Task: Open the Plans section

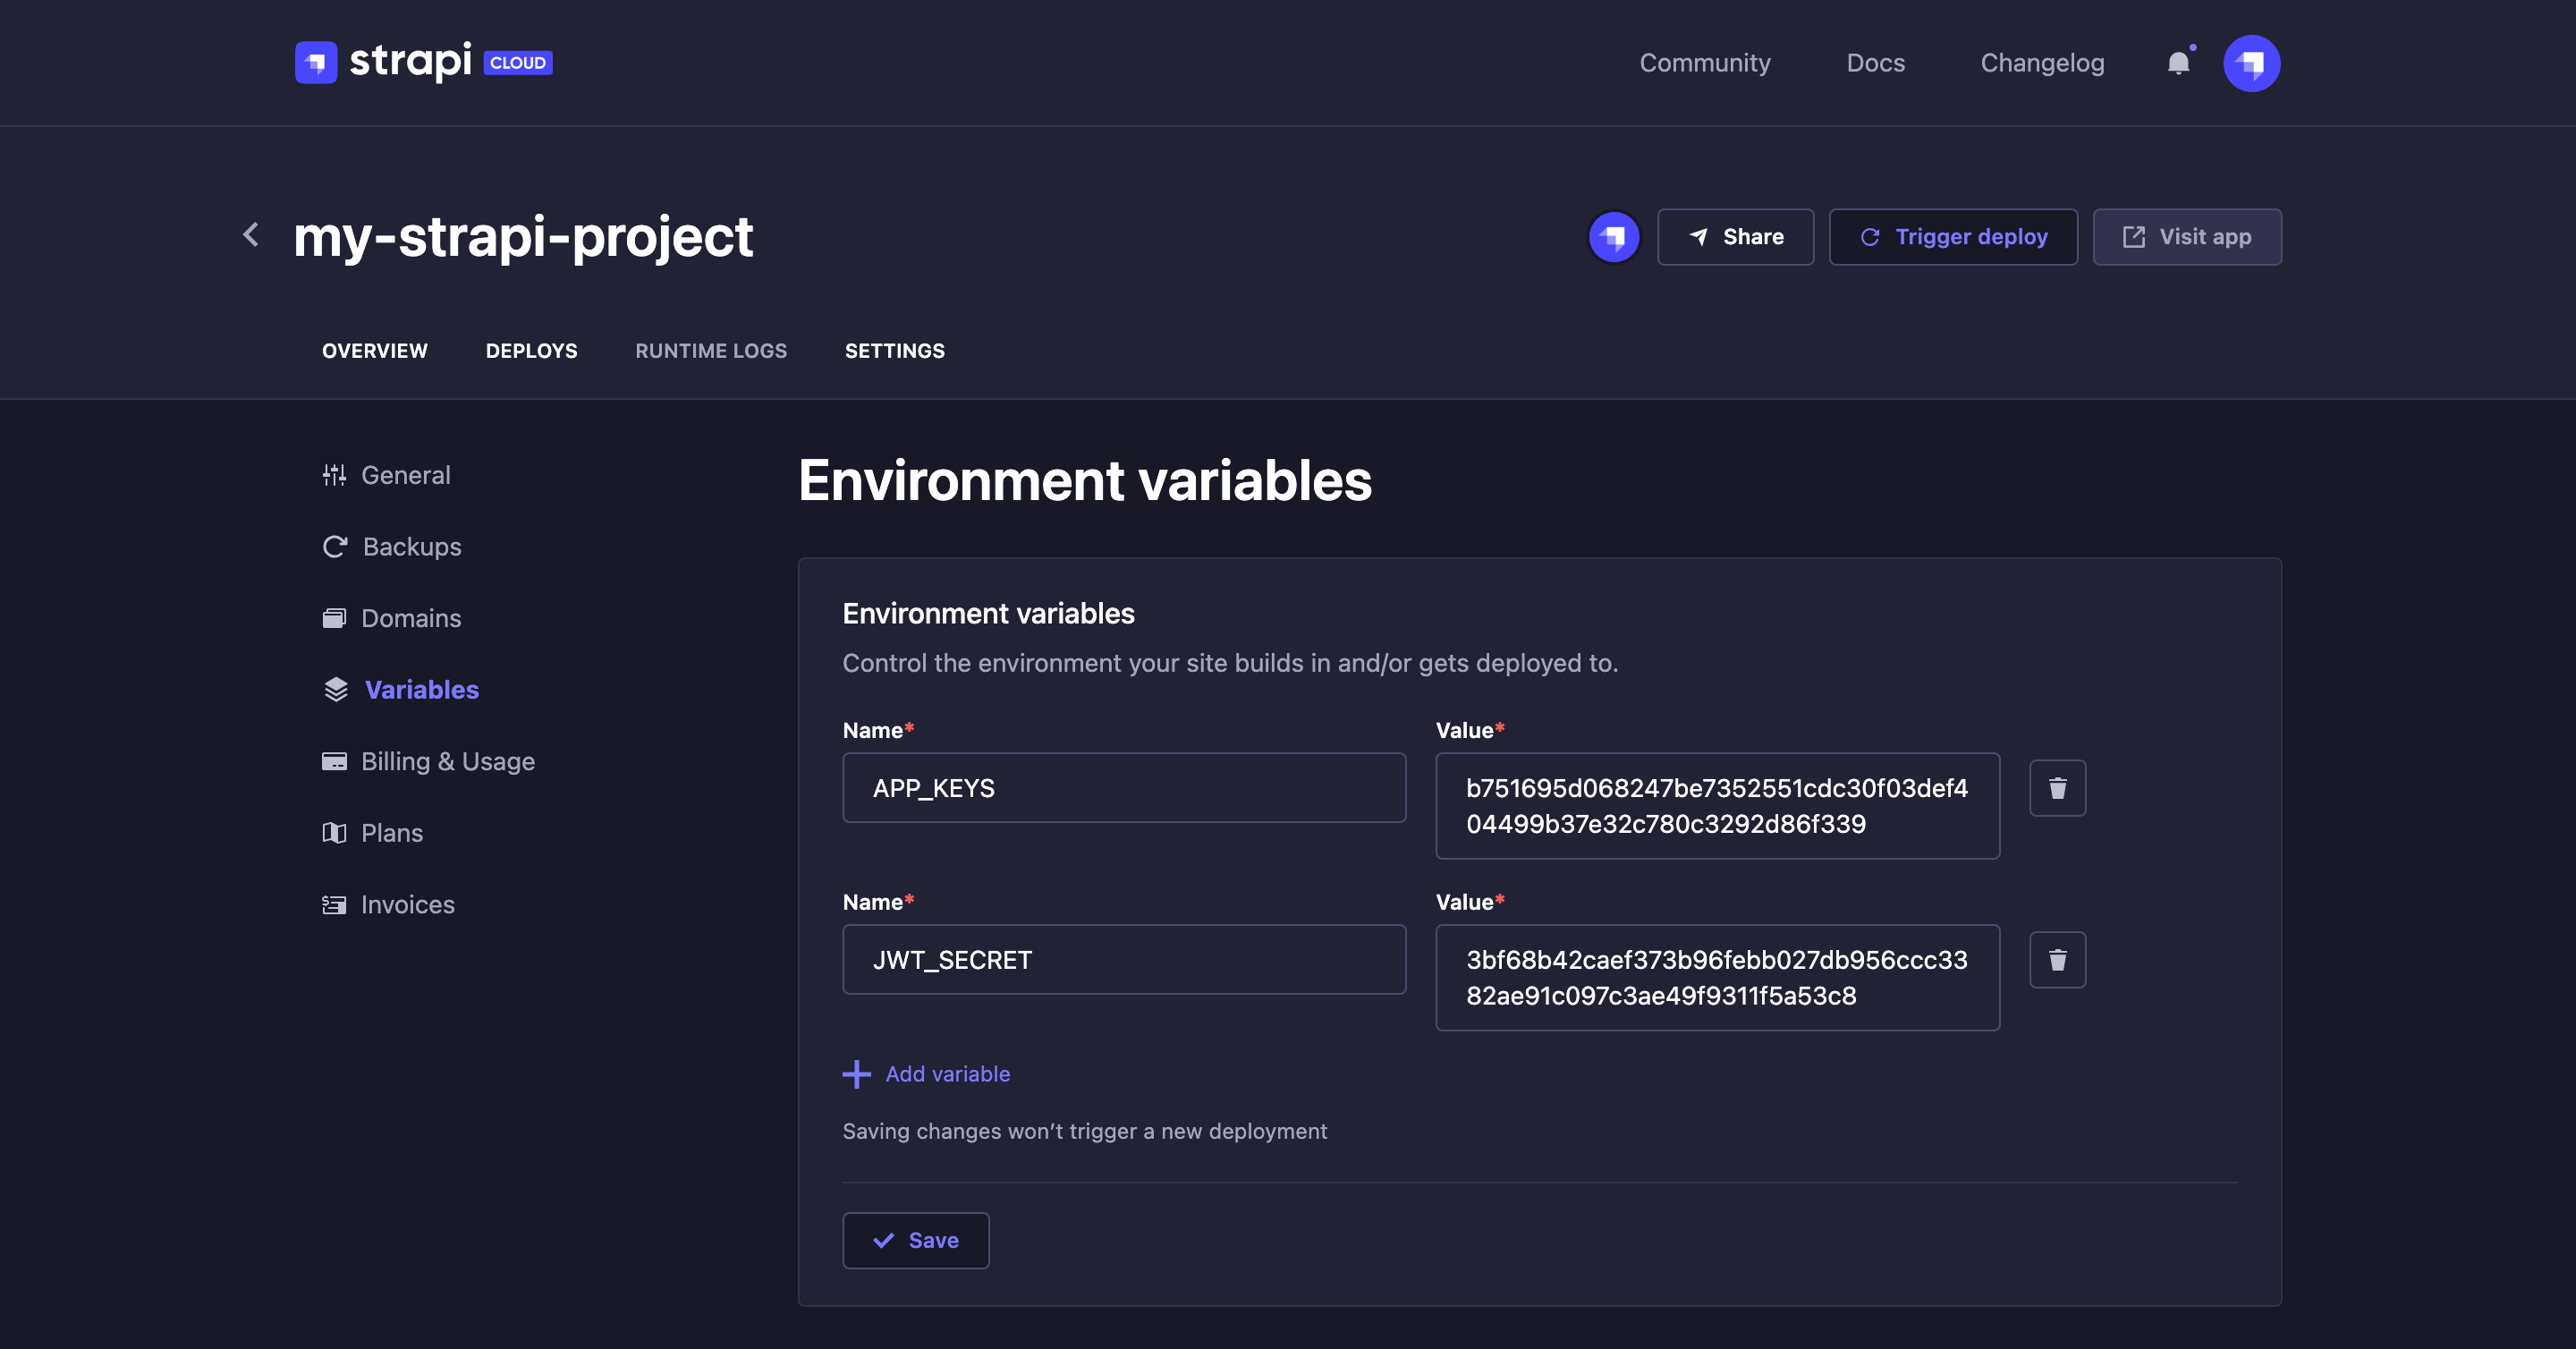Action: 392,832
